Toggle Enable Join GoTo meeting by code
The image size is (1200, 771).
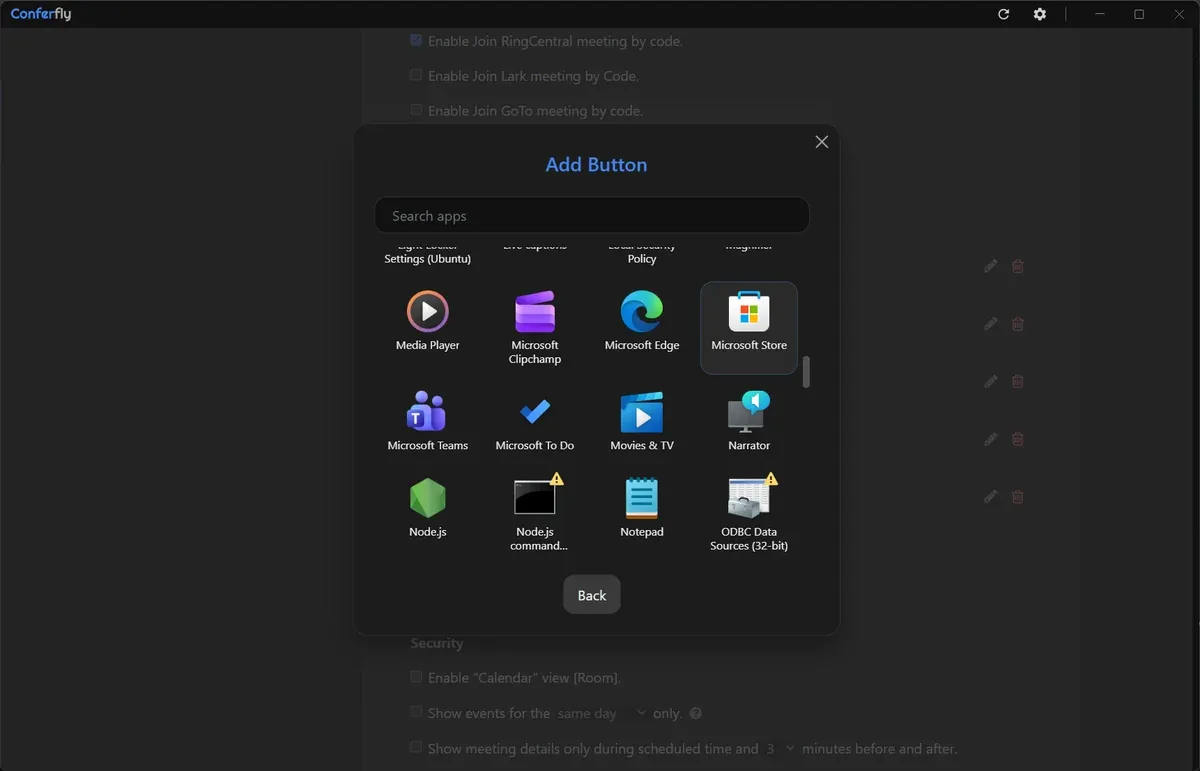click(x=416, y=110)
